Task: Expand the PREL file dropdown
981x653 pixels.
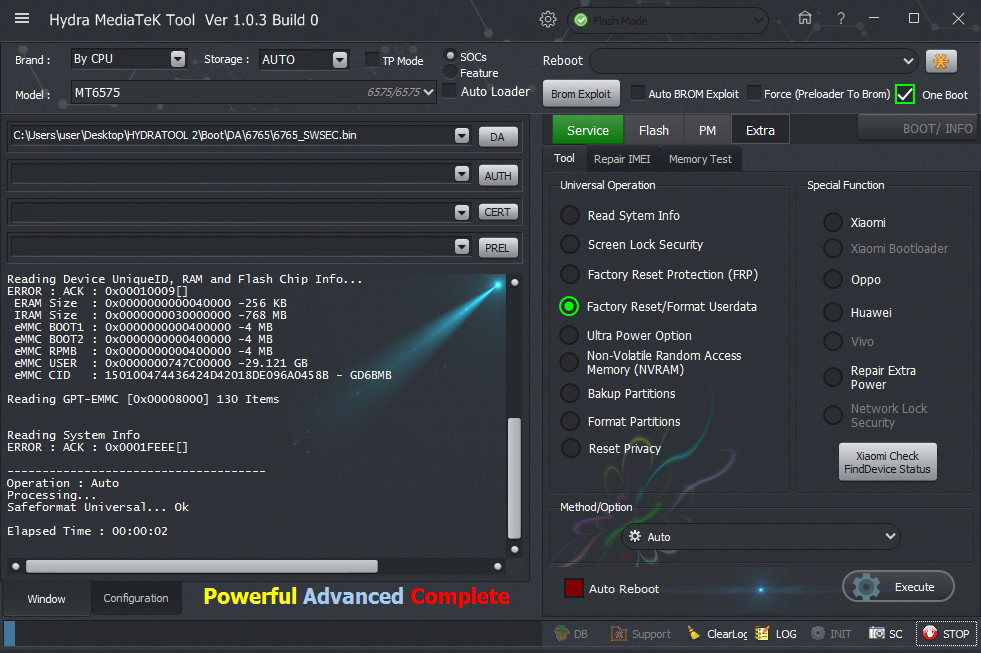Action: [x=462, y=247]
